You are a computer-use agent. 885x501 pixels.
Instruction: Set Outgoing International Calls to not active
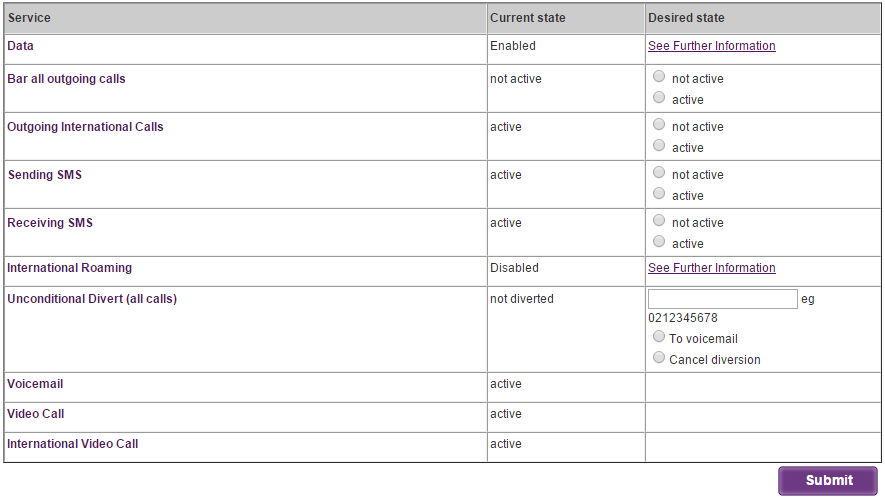point(659,124)
